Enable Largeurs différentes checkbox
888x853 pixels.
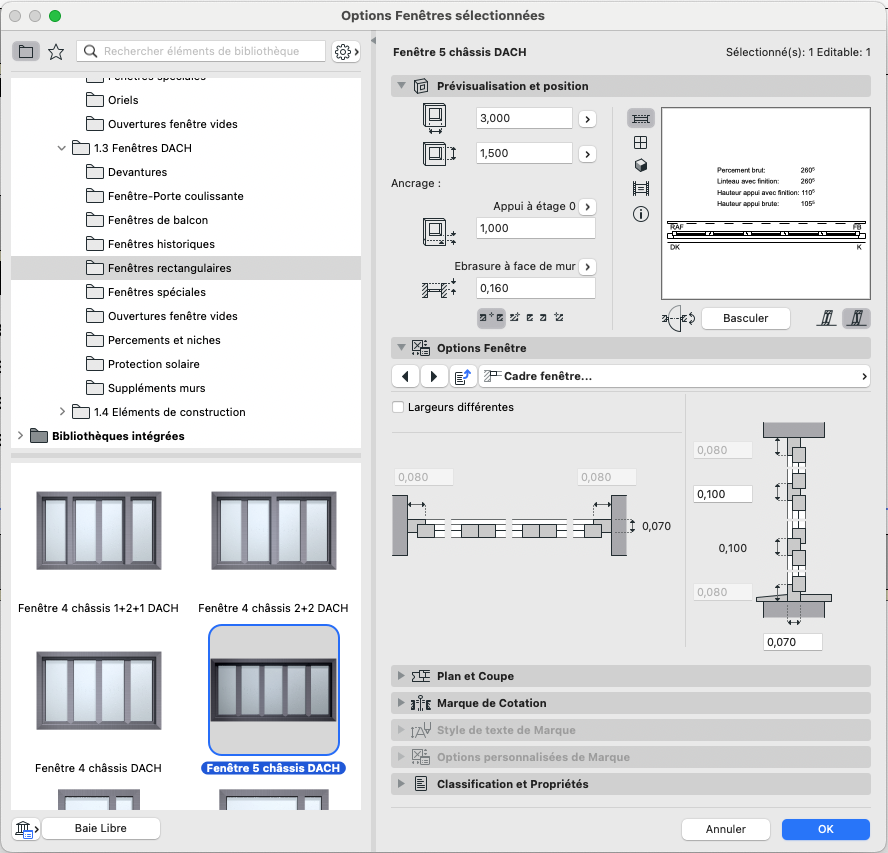pyautogui.click(x=398, y=407)
